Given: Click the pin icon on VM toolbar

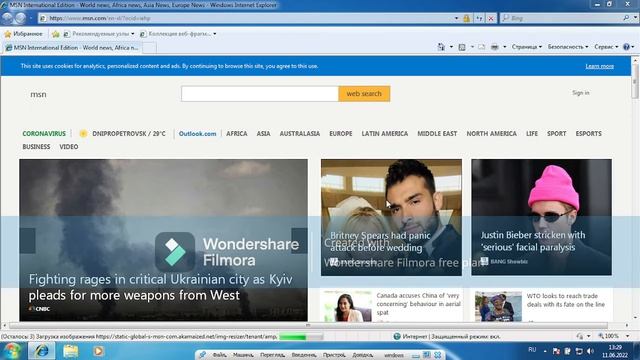Looking at the screenshot, I should click(x=202, y=355).
